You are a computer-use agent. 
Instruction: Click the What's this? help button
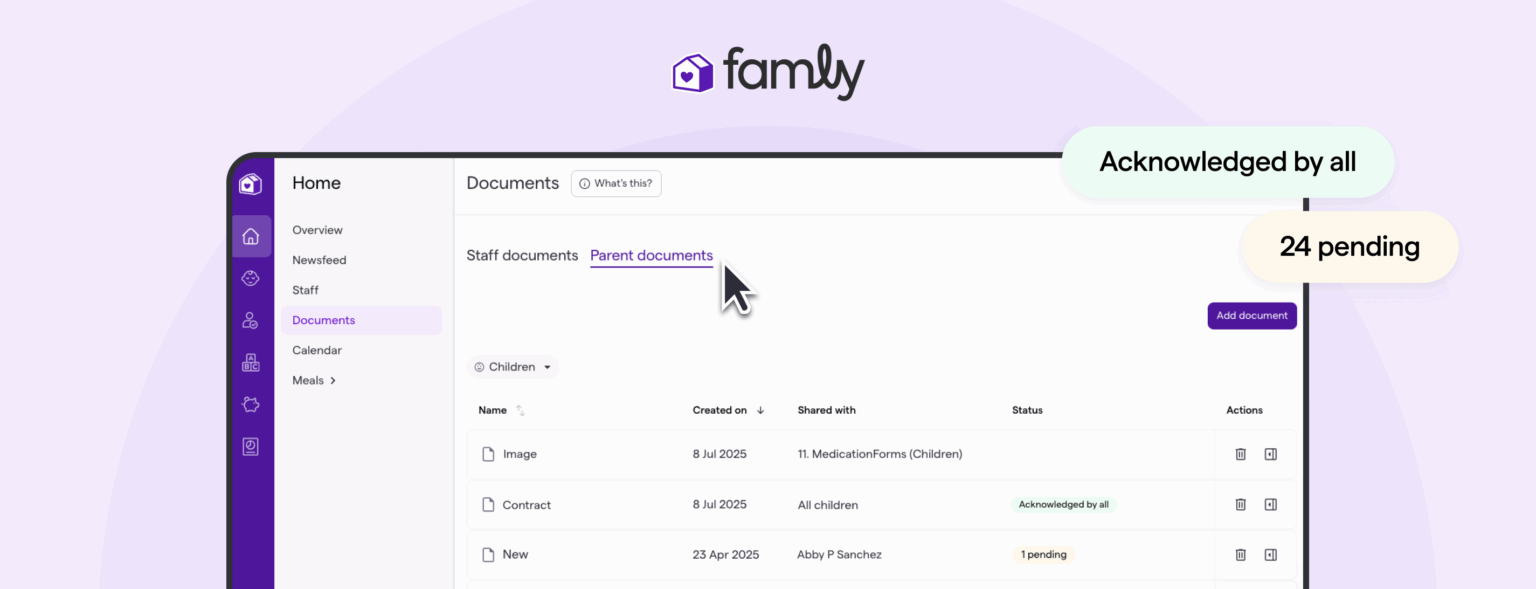[616, 184]
